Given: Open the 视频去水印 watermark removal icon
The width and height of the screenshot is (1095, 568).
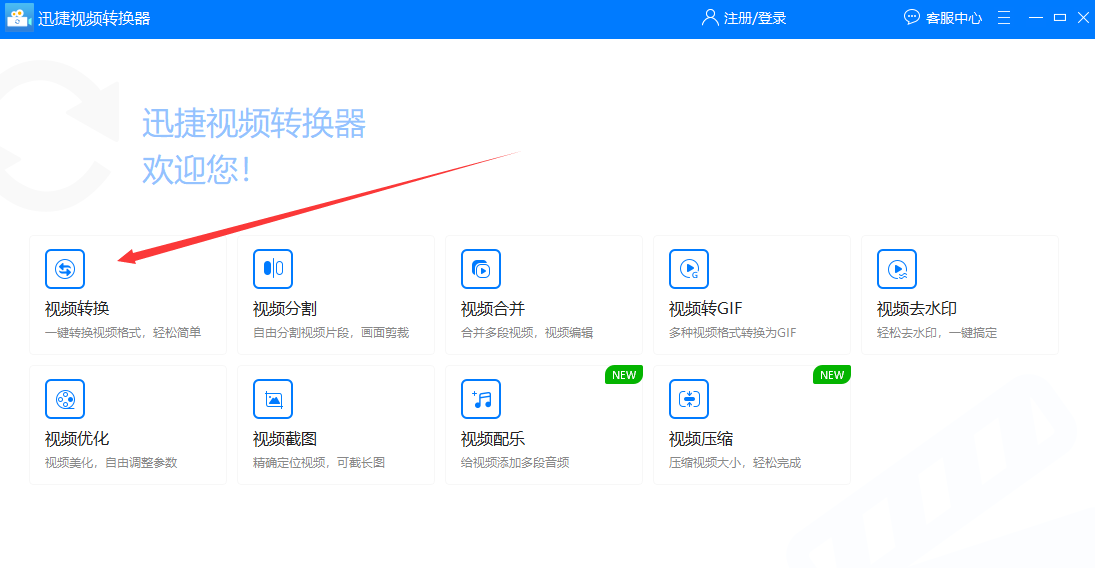Looking at the screenshot, I should pos(897,269).
